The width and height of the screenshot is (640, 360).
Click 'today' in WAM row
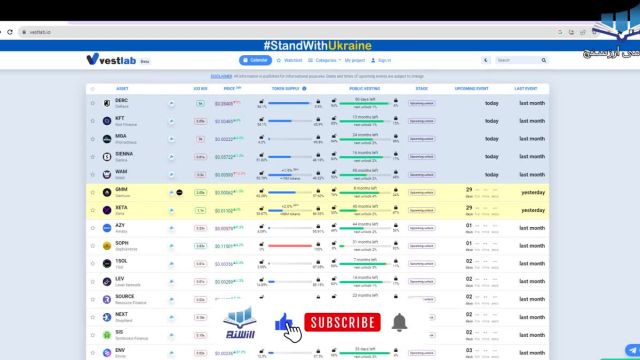(x=492, y=175)
